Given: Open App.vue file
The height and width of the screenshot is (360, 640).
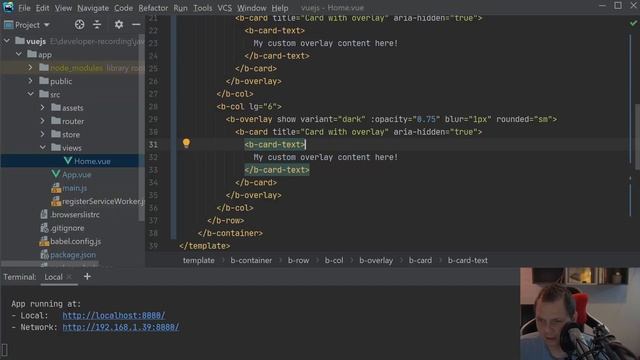Looking at the screenshot, I should click(76, 175).
